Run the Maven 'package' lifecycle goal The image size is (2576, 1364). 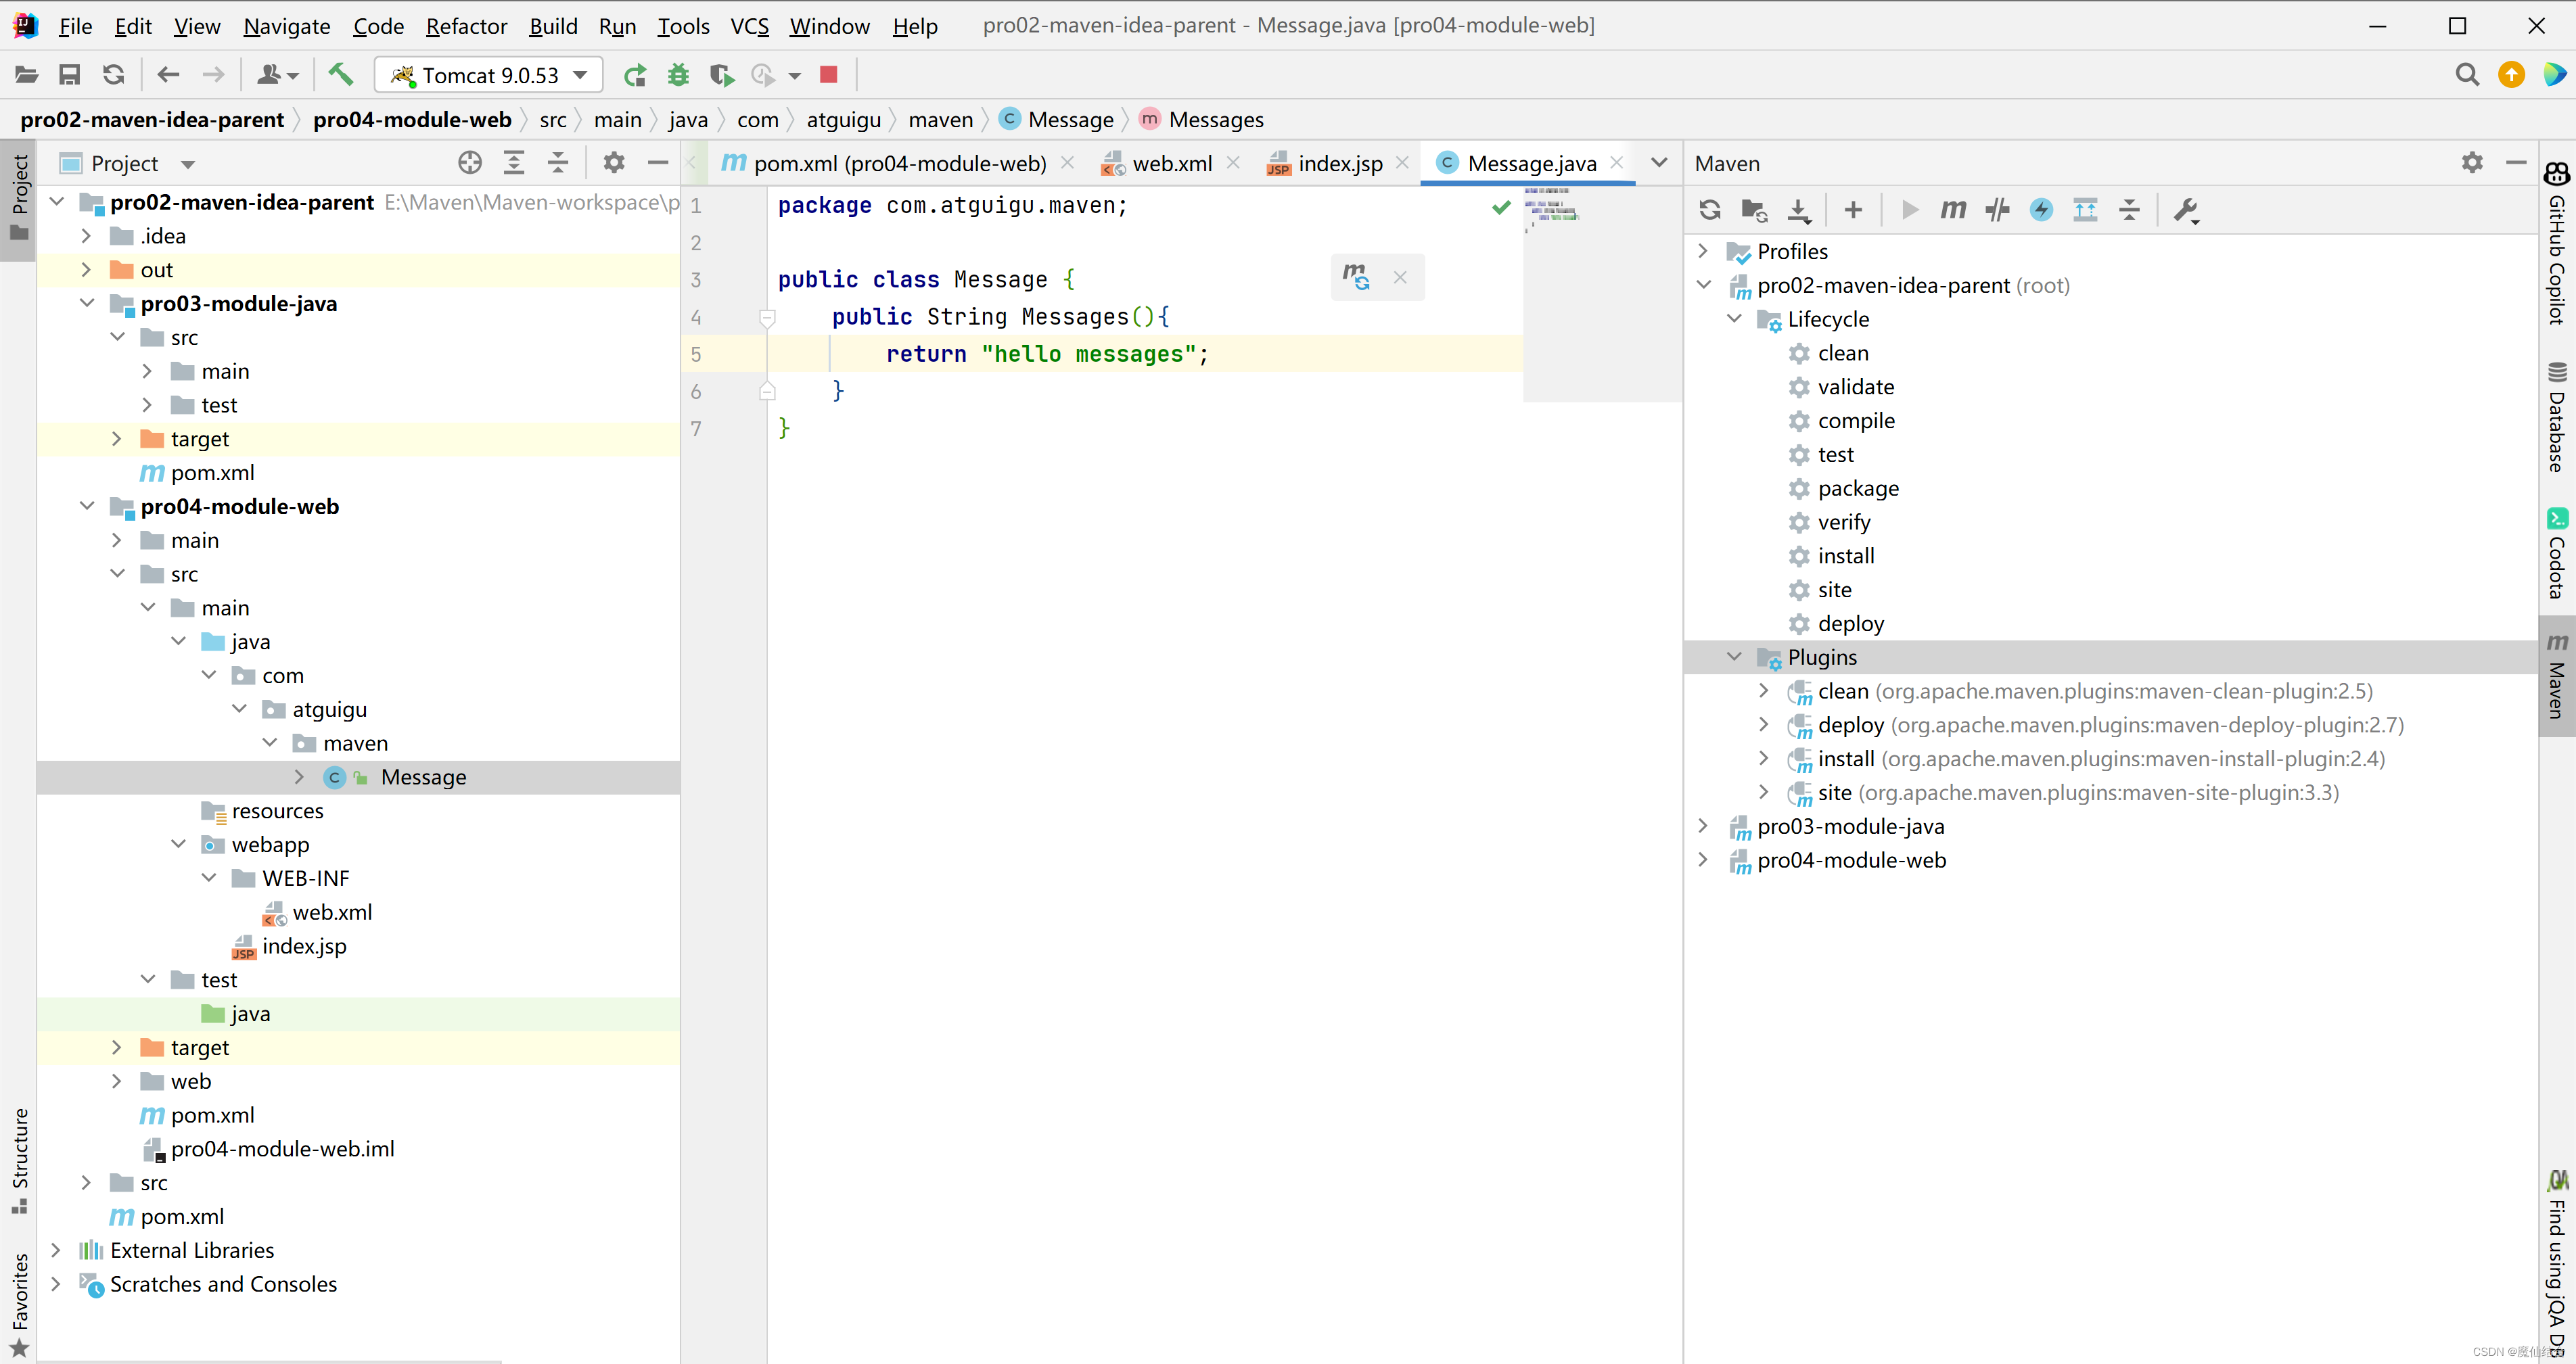1858,488
